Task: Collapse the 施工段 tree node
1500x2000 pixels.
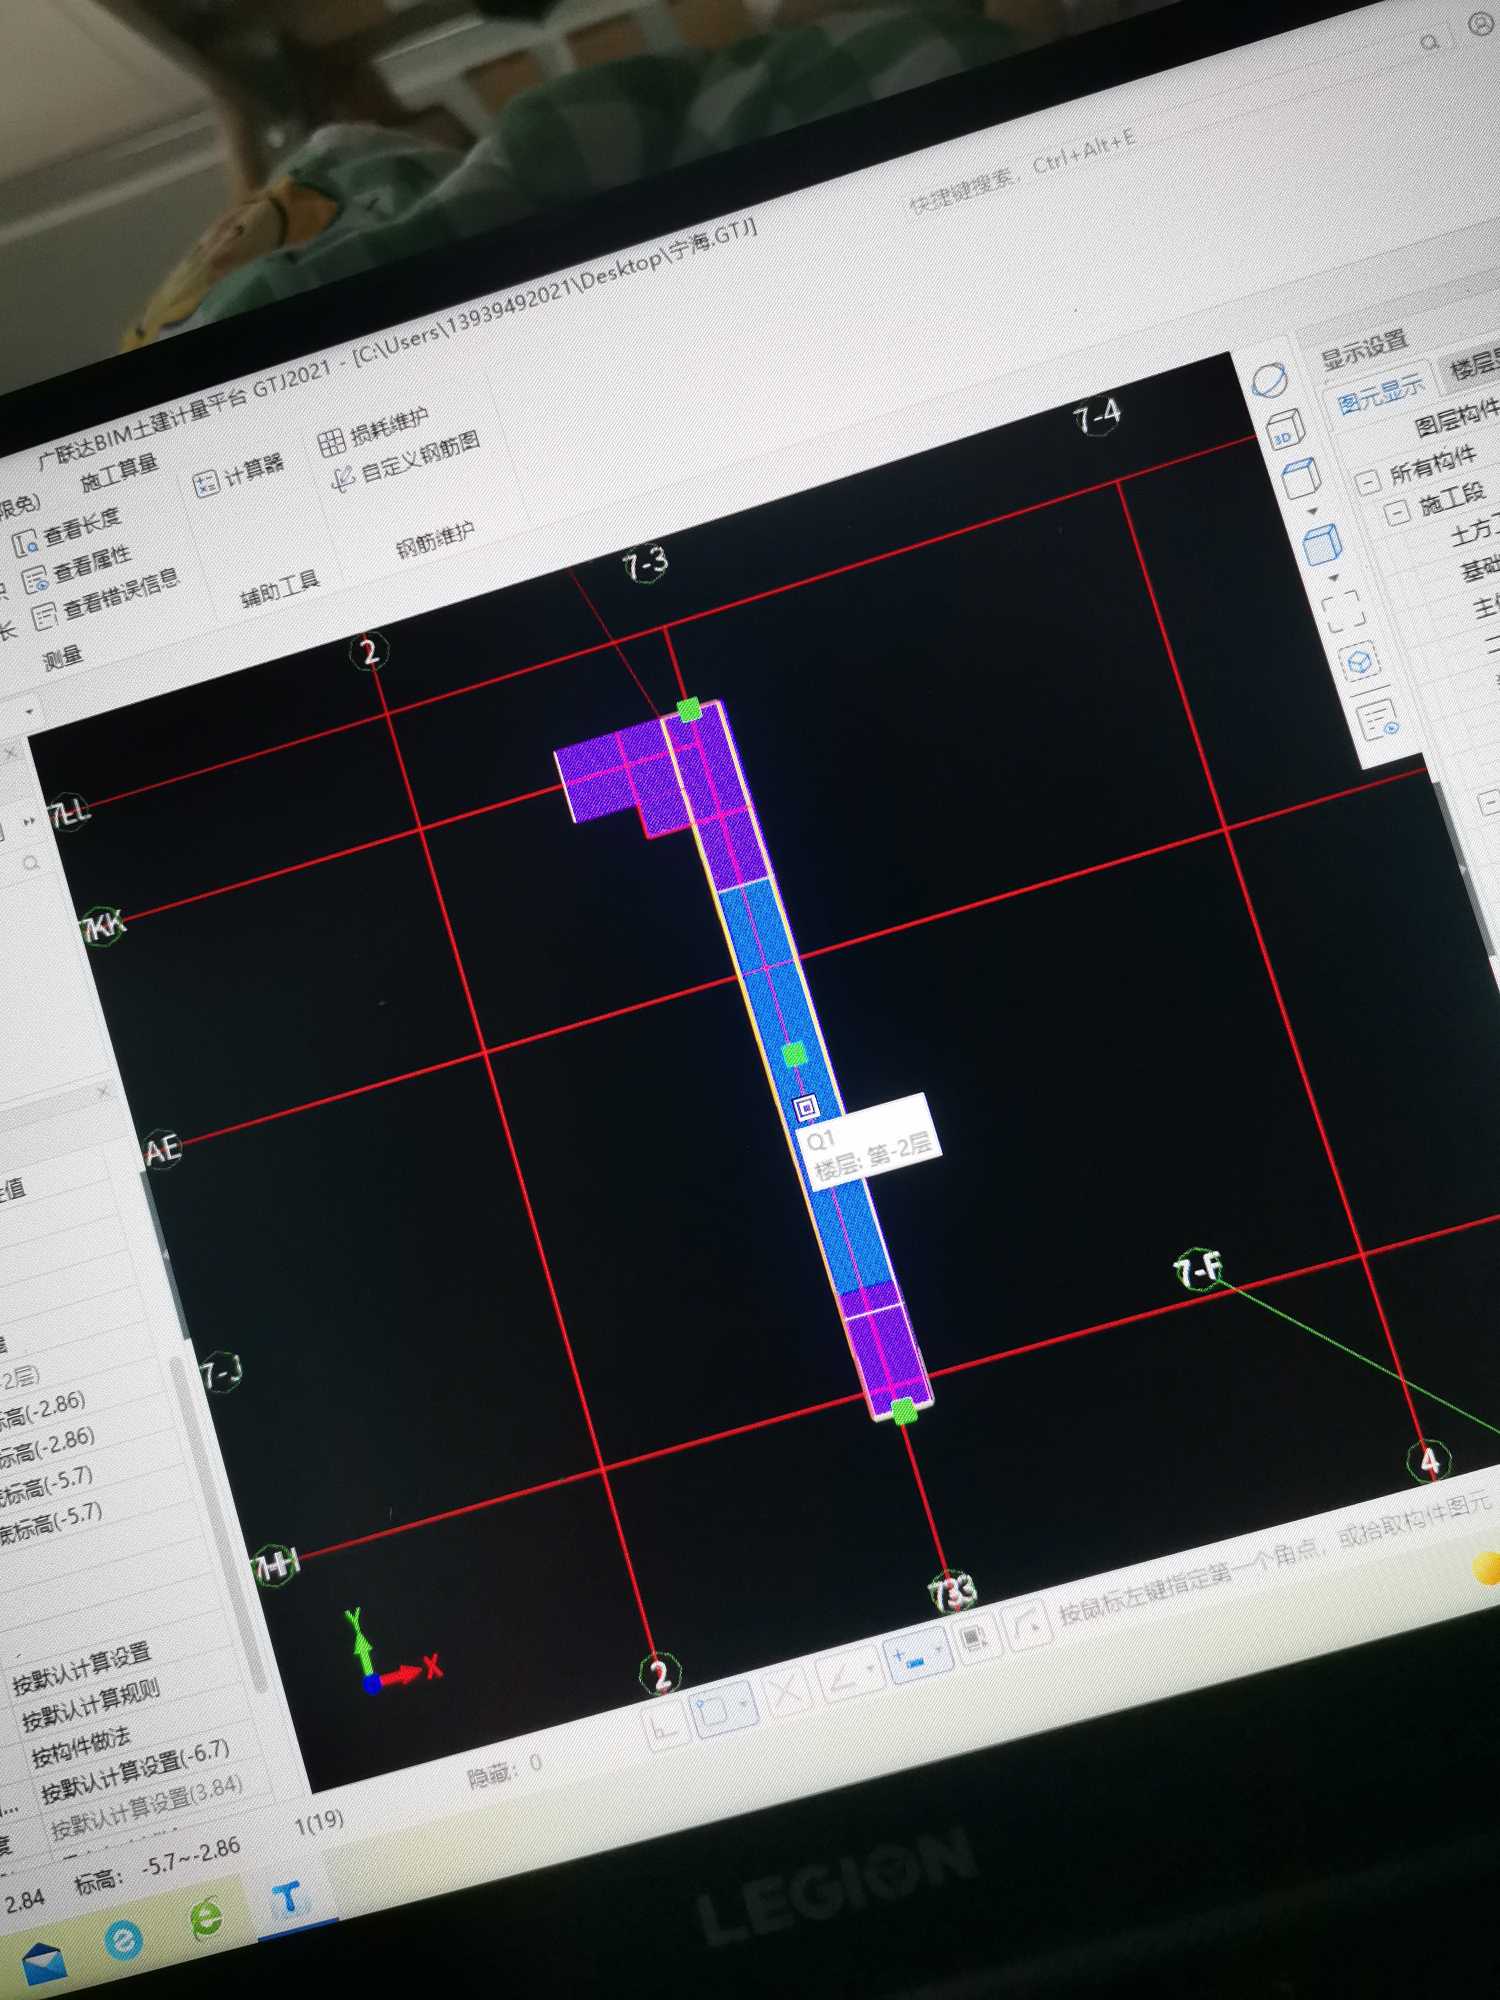Action: tap(1397, 512)
